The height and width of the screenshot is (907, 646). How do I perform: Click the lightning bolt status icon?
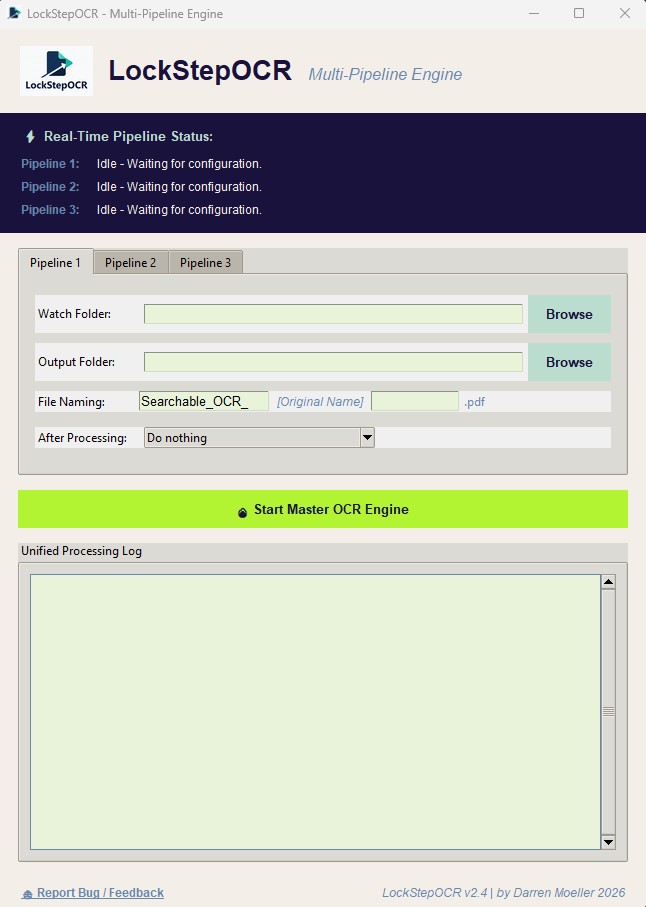30,137
